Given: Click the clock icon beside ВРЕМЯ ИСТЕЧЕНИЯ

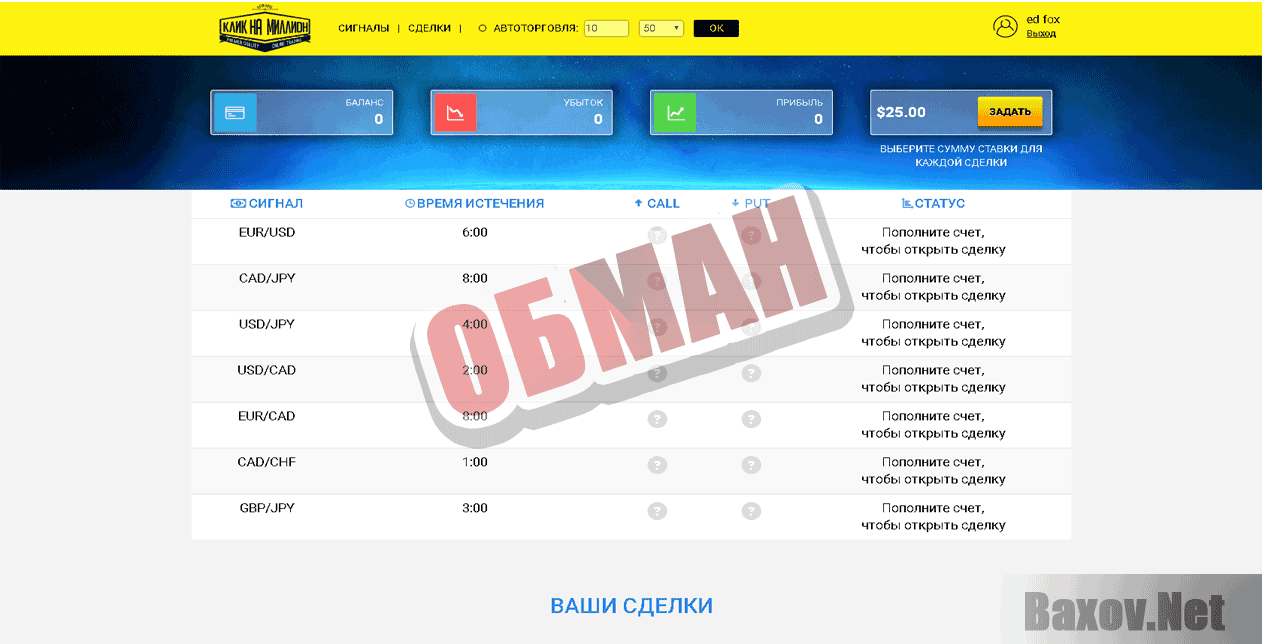Looking at the screenshot, I should (x=410, y=203).
